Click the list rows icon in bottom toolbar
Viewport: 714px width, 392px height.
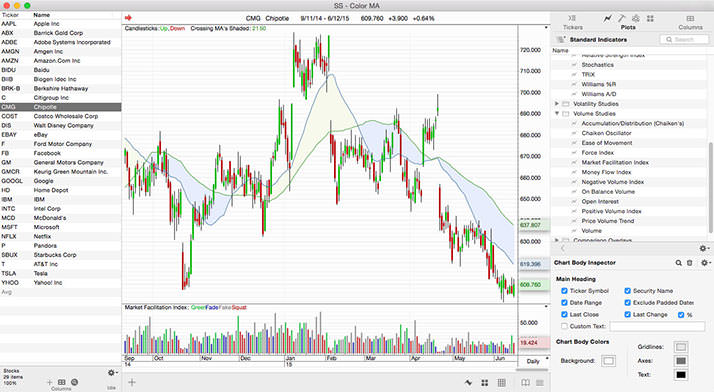click(x=540, y=382)
